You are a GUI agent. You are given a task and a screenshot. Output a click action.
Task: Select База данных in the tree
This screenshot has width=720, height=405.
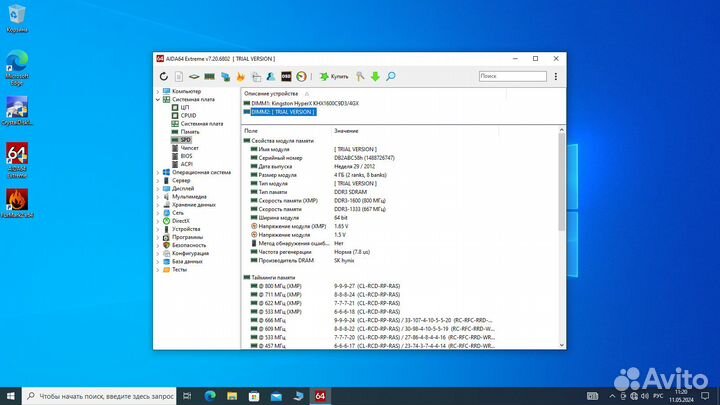click(x=187, y=262)
